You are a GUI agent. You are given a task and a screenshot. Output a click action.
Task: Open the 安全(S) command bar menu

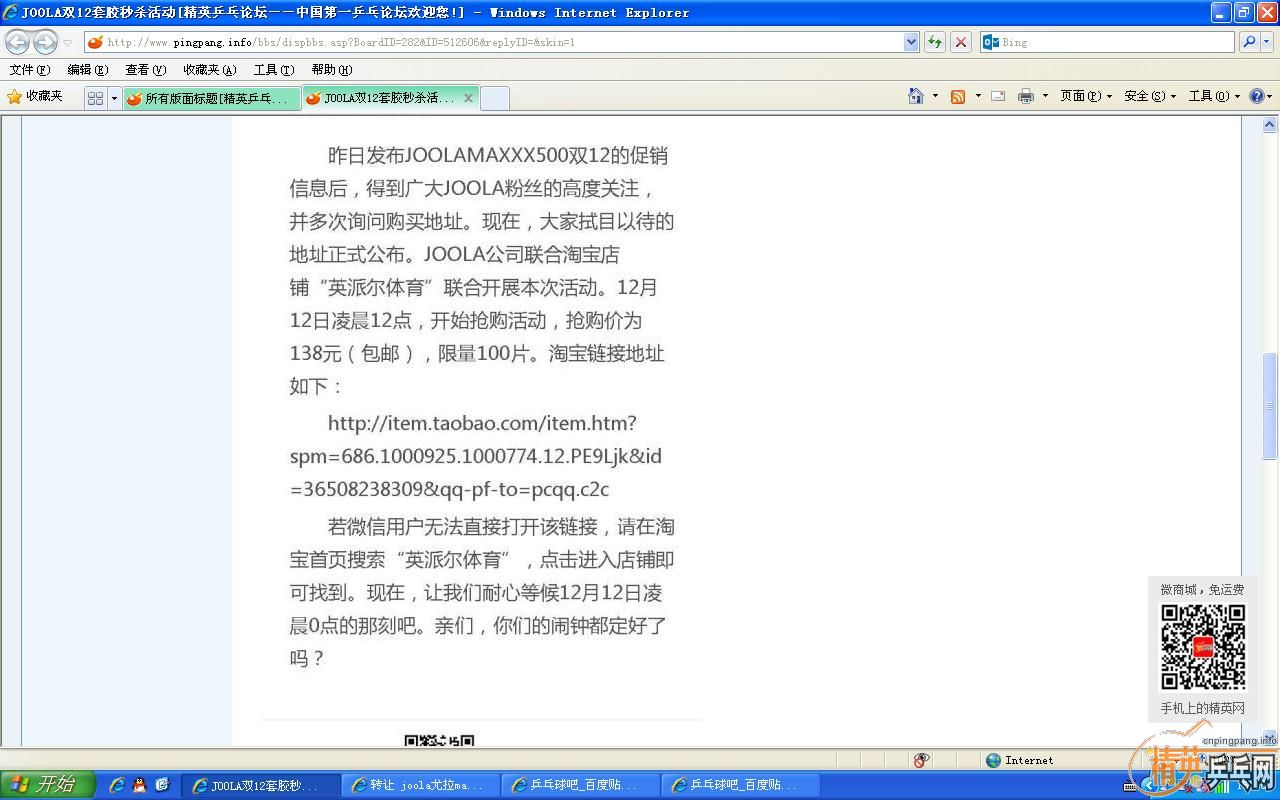[x=1150, y=96]
